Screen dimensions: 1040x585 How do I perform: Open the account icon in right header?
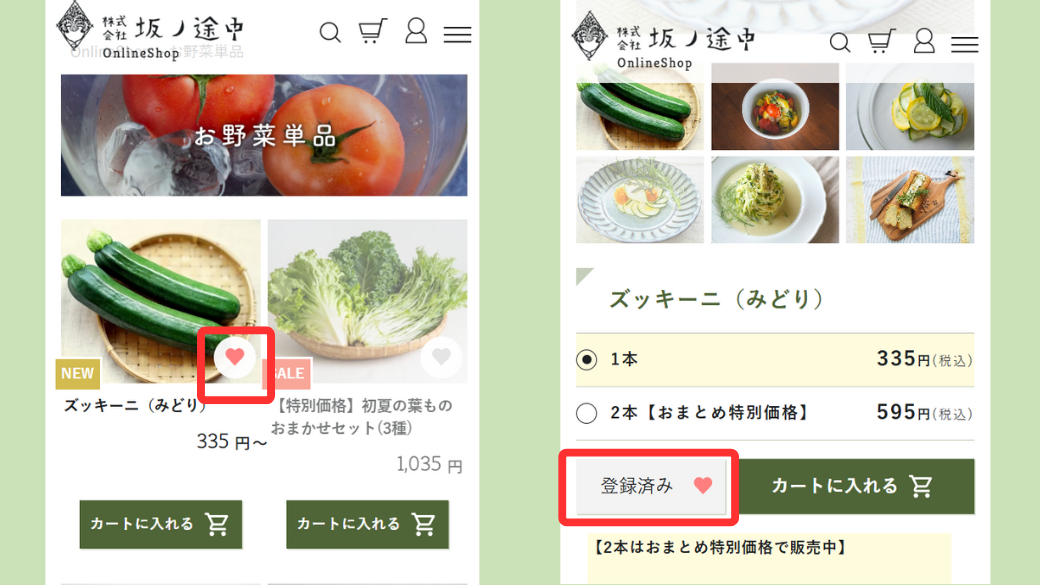(x=924, y=41)
